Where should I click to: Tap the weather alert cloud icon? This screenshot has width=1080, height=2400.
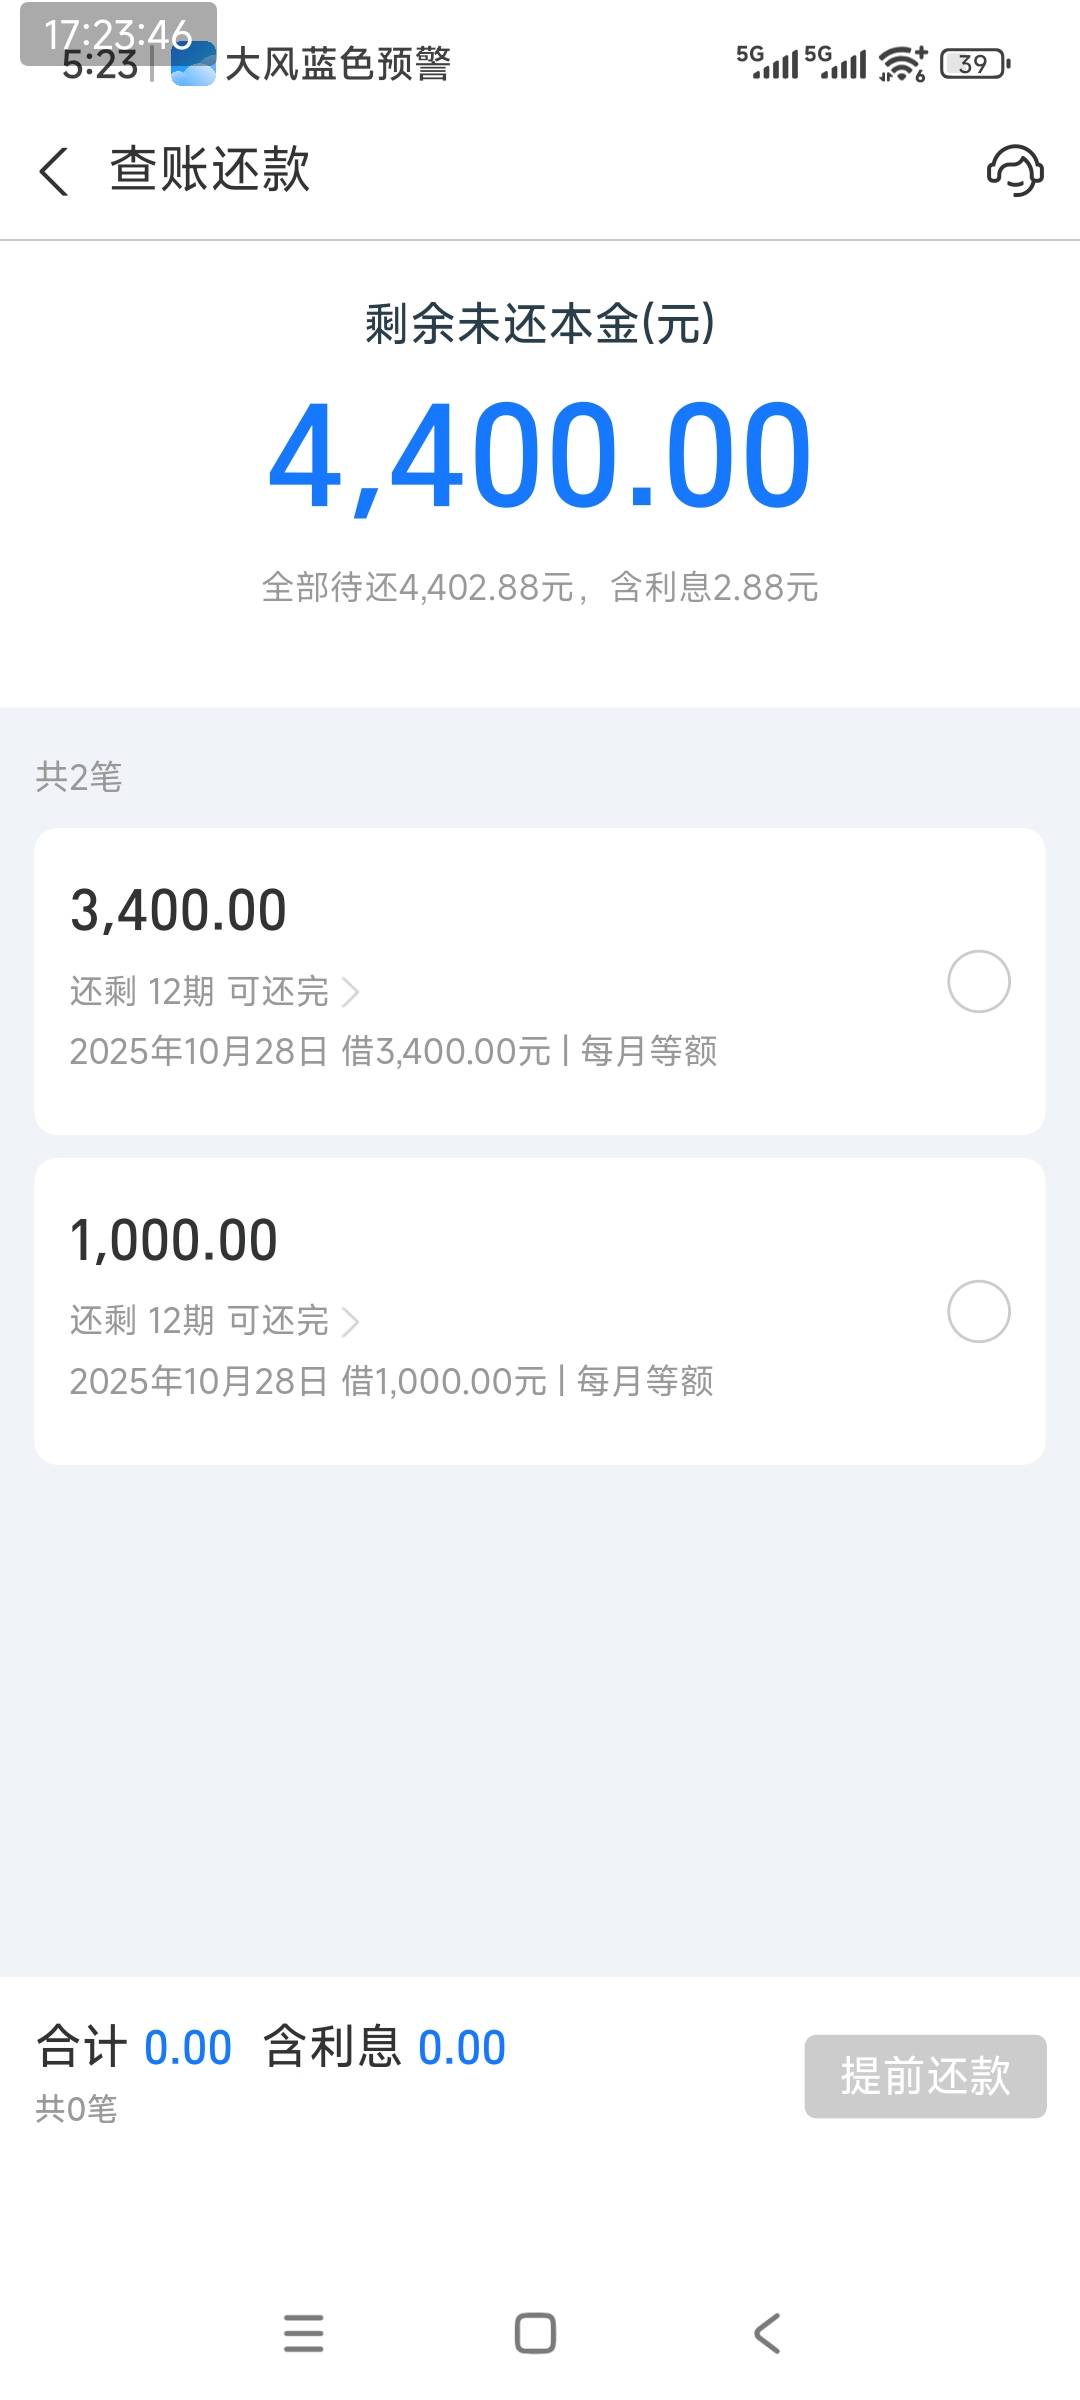[x=193, y=65]
